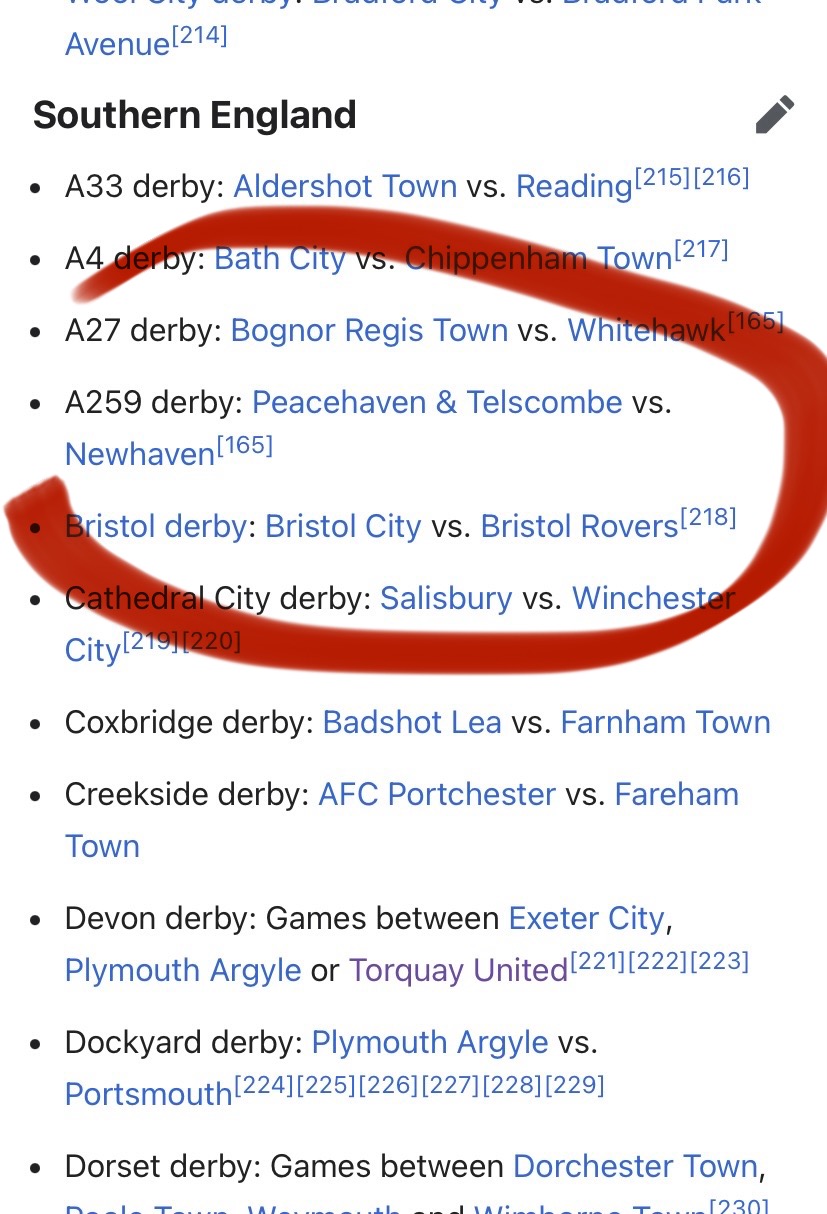Screen dimensions: 827x1214
Task: Open visited Torquay United link
Action: click(458, 970)
